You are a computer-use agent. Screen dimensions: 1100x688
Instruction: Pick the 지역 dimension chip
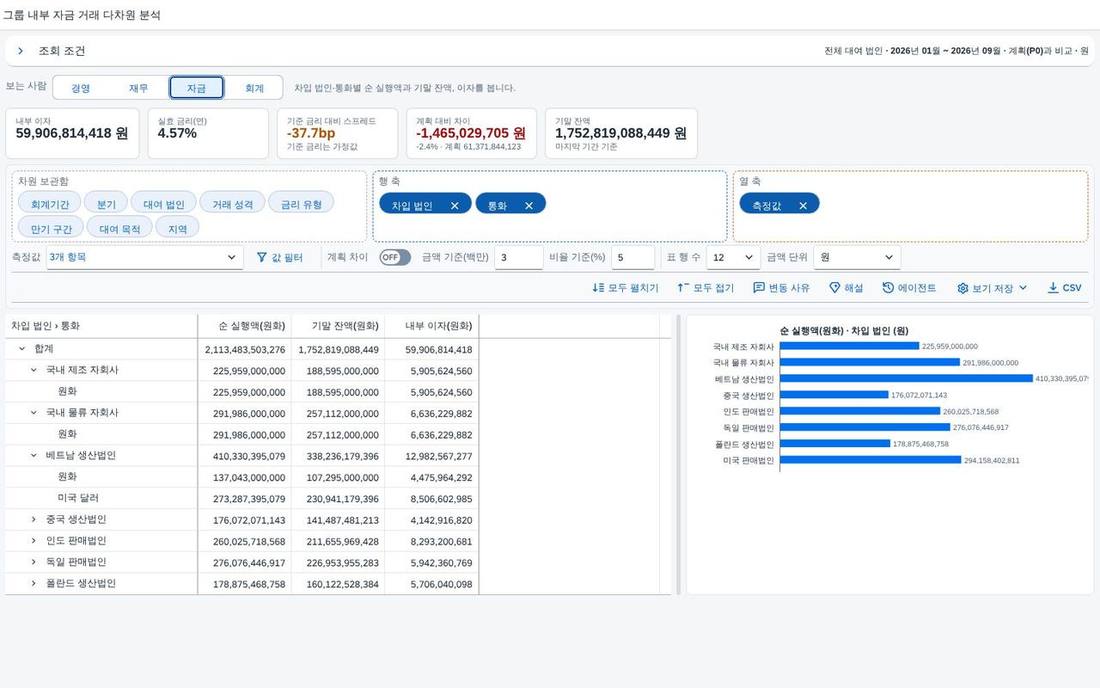177,229
